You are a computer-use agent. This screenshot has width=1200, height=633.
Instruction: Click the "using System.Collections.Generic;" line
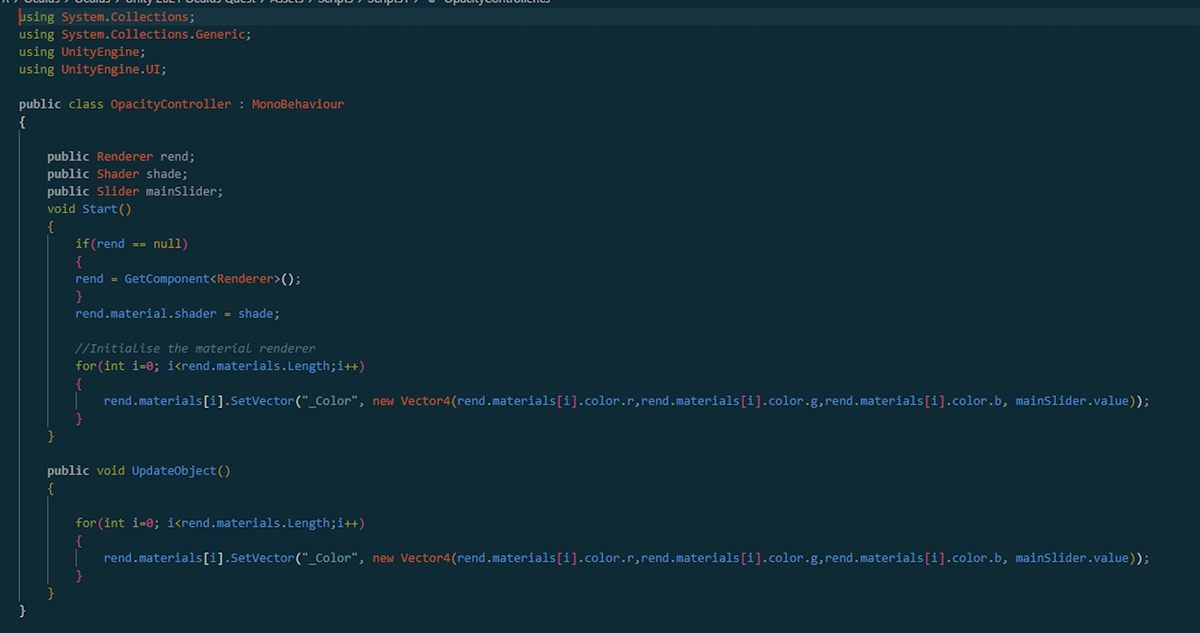135,34
